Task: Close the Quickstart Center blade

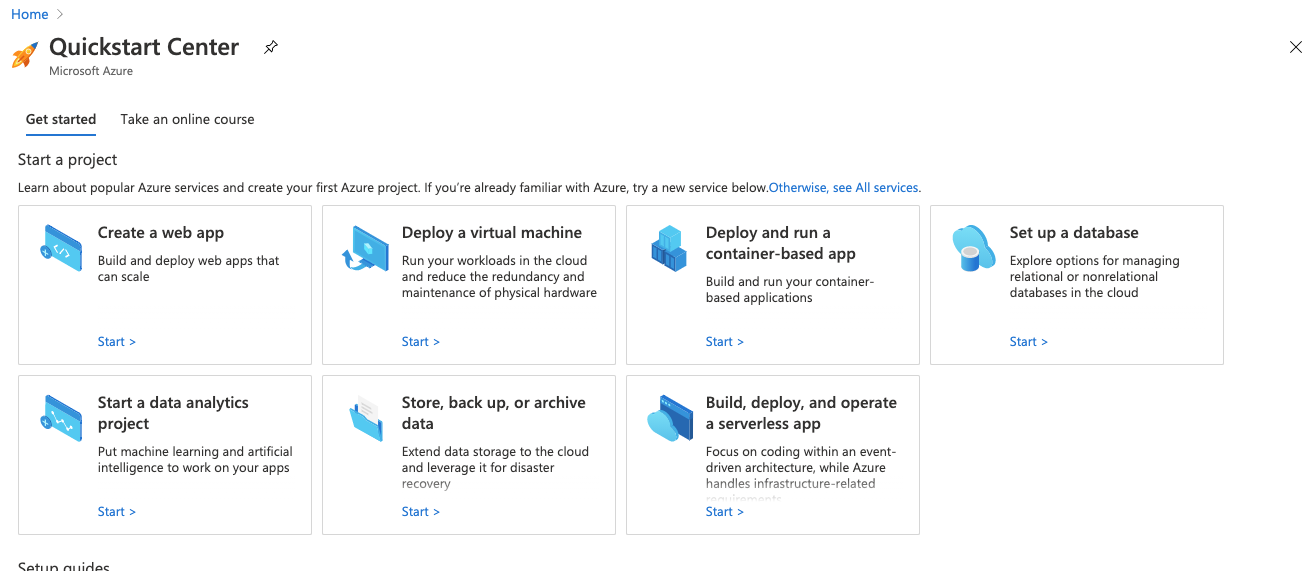Action: pyautogui.click(x=1296, y=47)
